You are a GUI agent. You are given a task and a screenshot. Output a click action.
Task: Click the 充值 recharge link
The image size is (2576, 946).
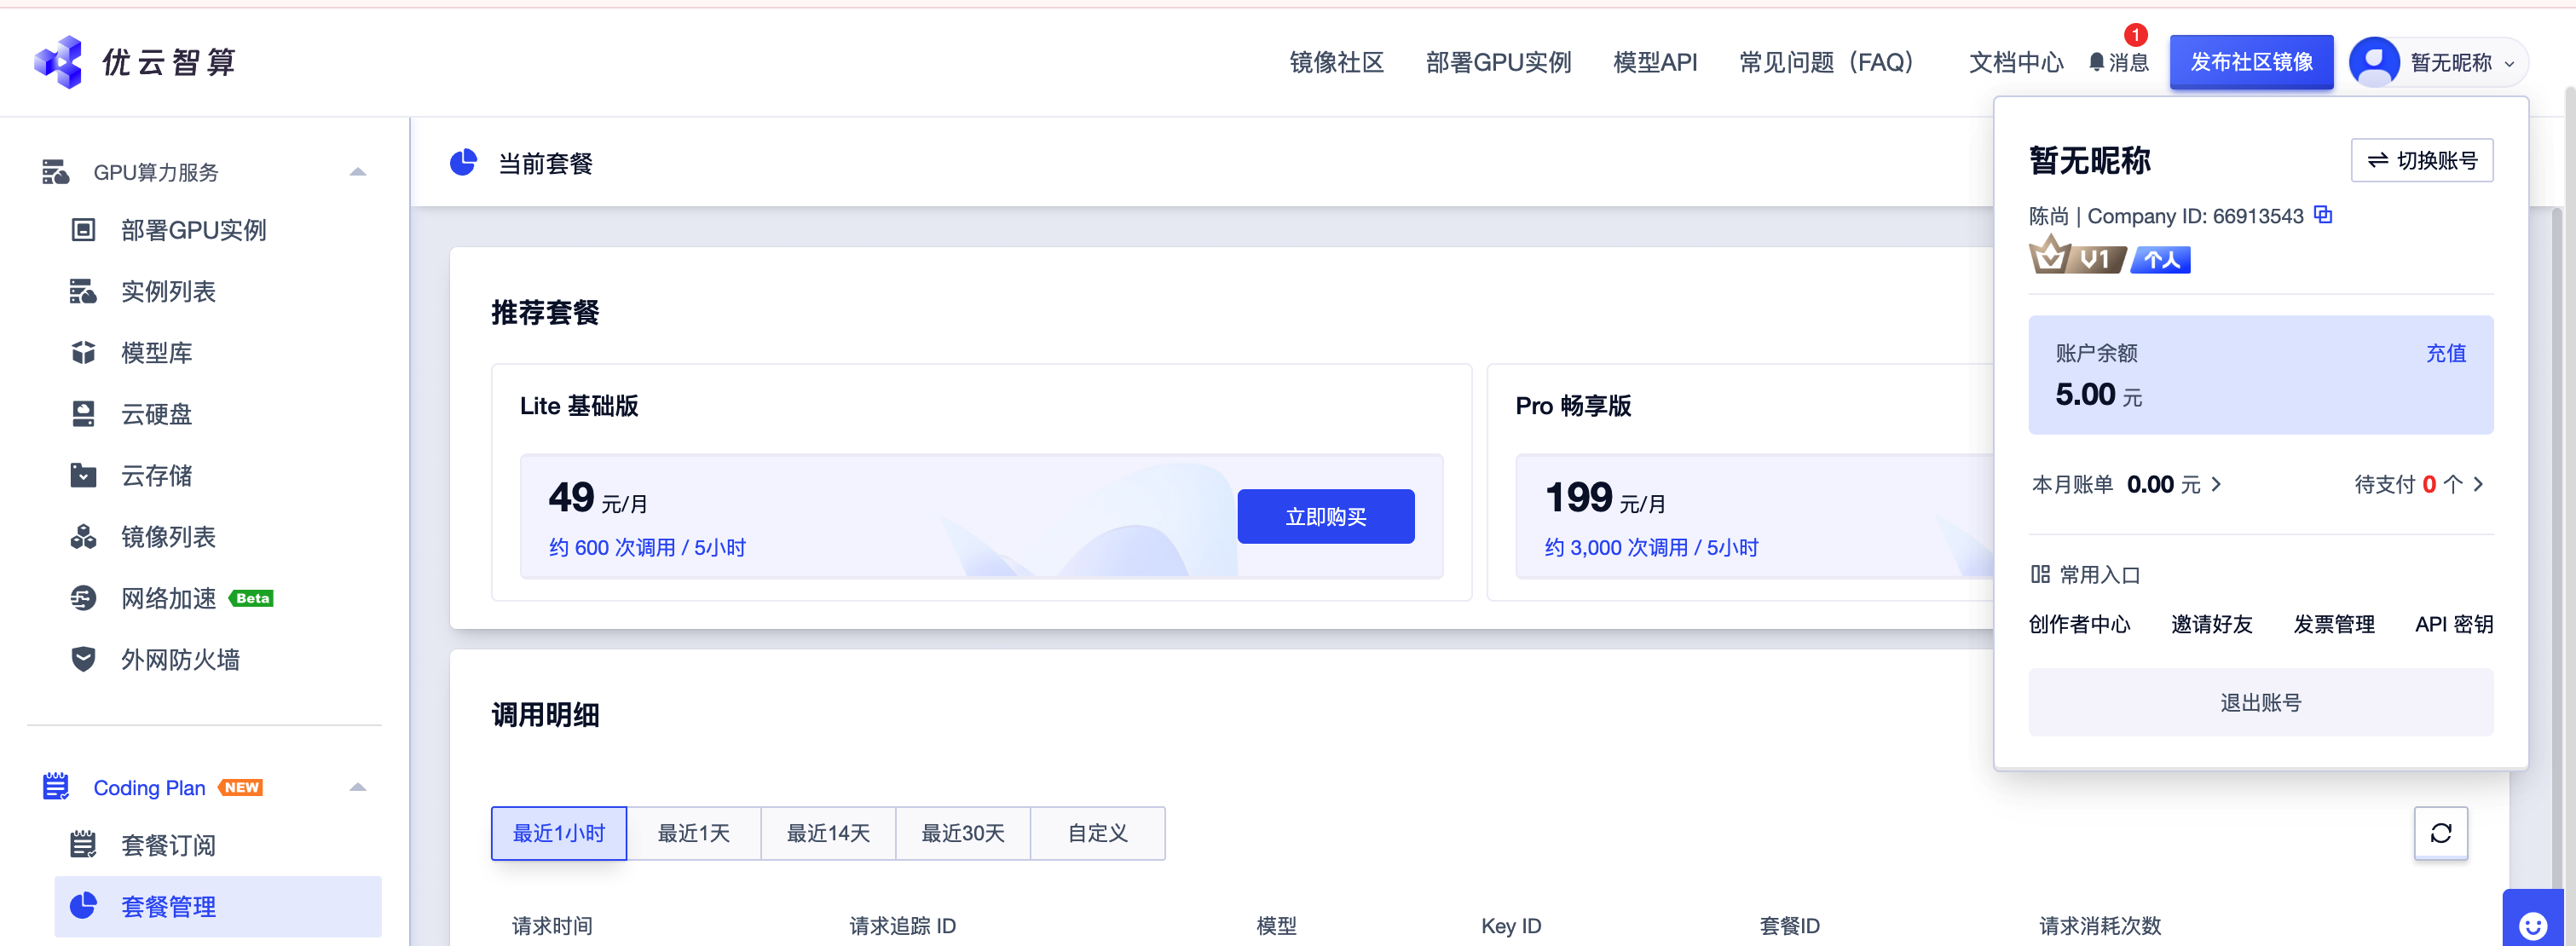pyautogui.click(x=2445, y=353)
